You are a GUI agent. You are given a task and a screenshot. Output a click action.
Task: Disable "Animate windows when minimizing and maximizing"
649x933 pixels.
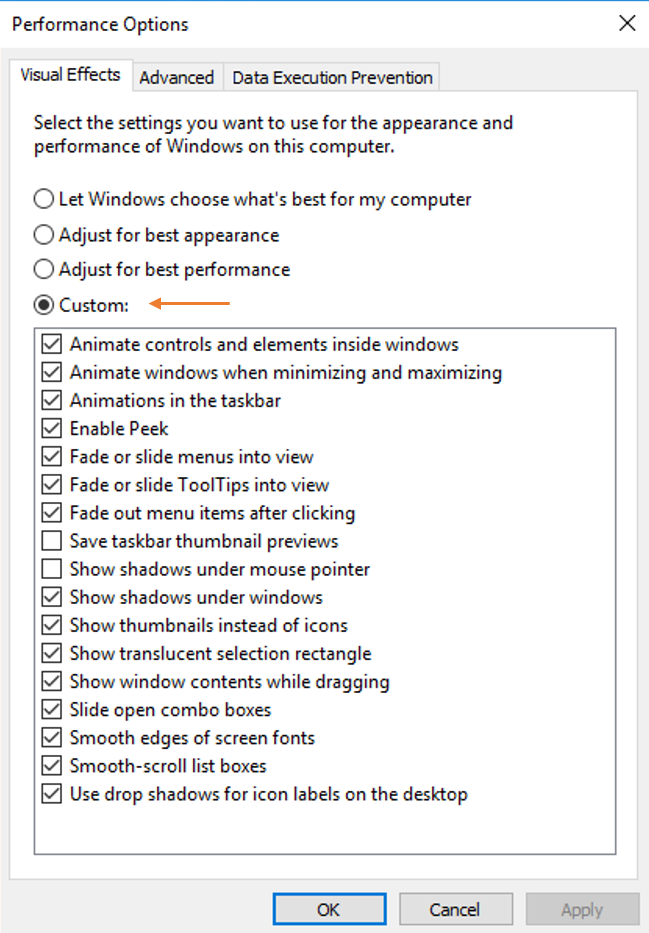point(53,372)
